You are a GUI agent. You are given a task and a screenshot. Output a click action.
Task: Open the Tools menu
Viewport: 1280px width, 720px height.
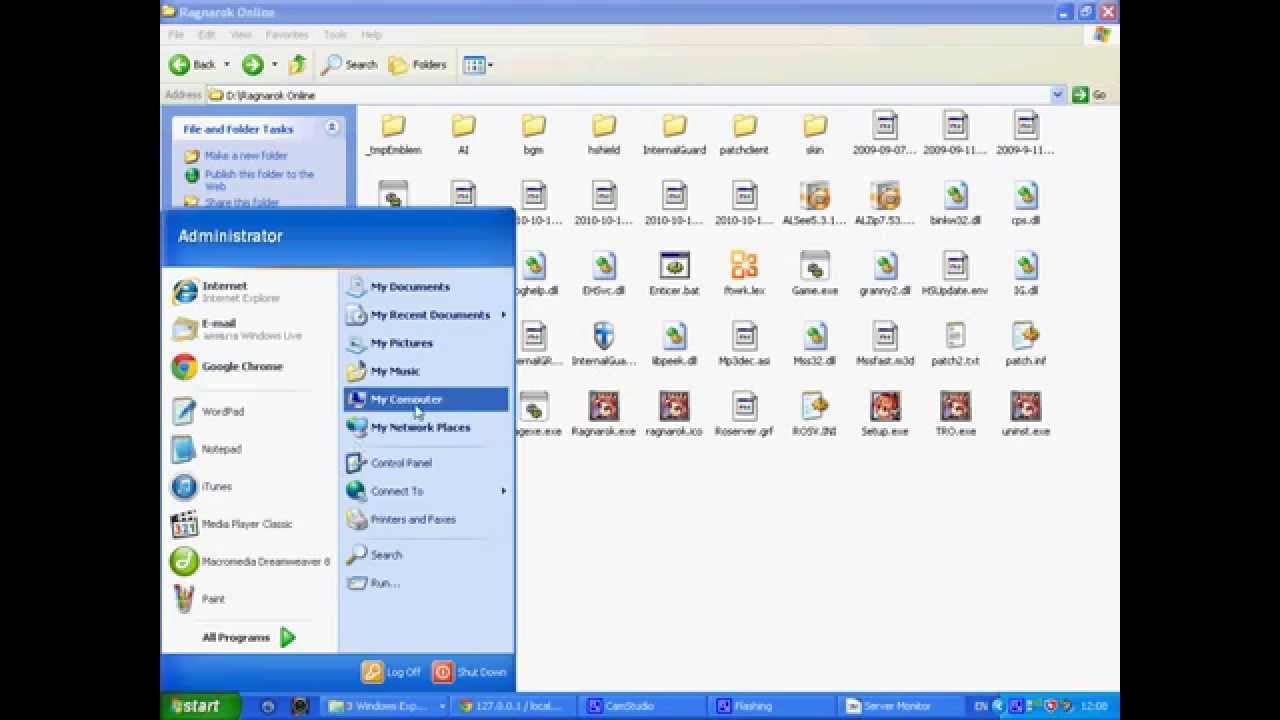[335, 35]
